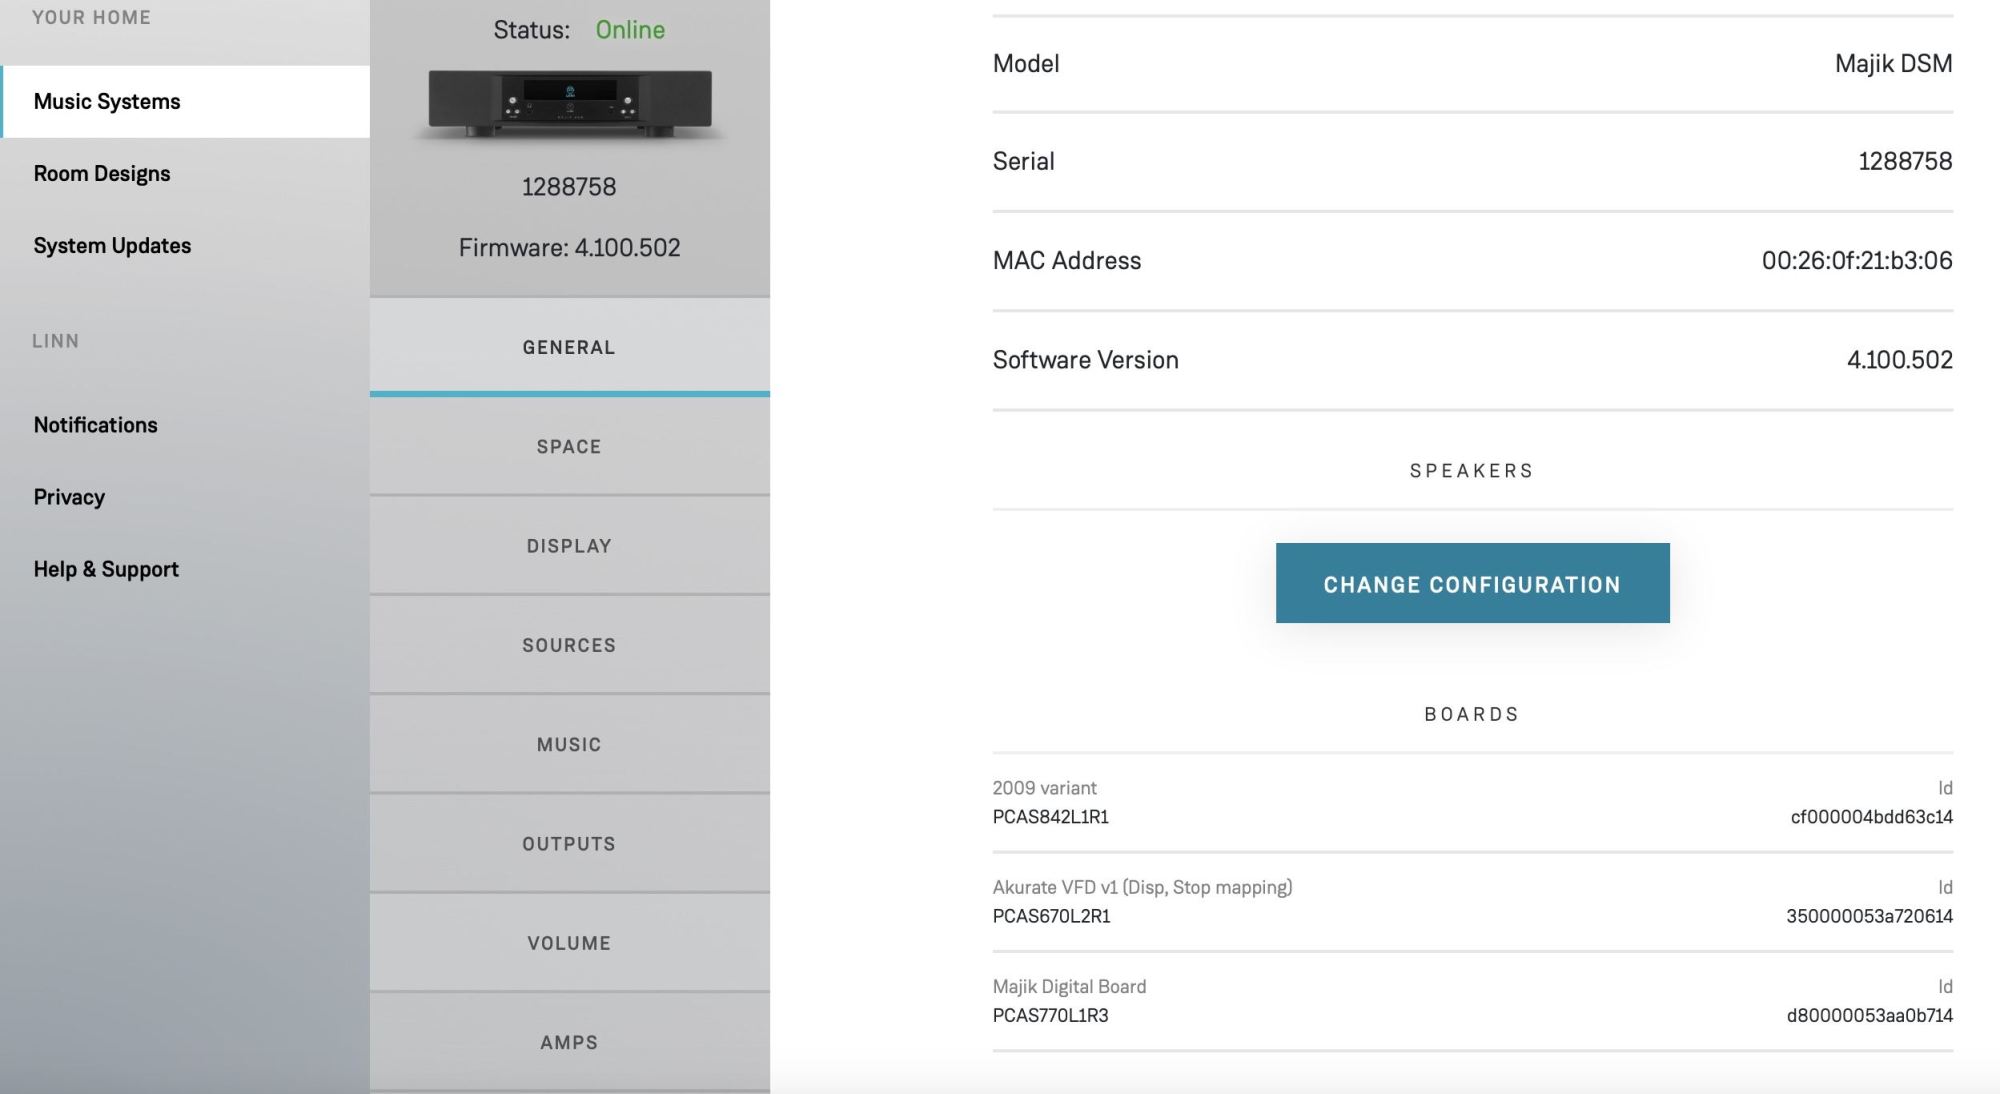Click the Majik DSM device image
Viewport: 2000px width, 1094px height.
[x=570, y=103]
